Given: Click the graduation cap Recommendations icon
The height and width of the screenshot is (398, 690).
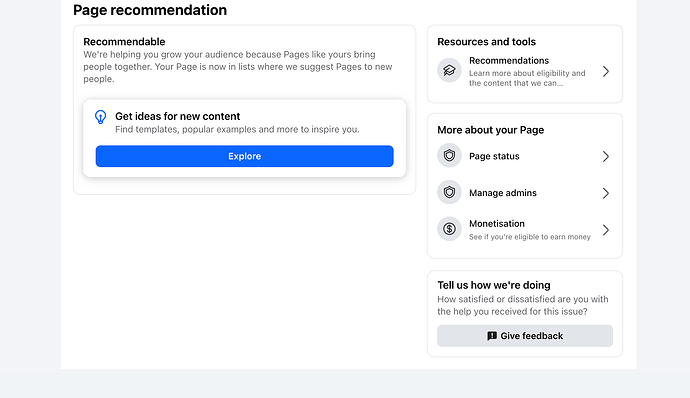Looking at the screenshot, I should (x=449, y=70).
